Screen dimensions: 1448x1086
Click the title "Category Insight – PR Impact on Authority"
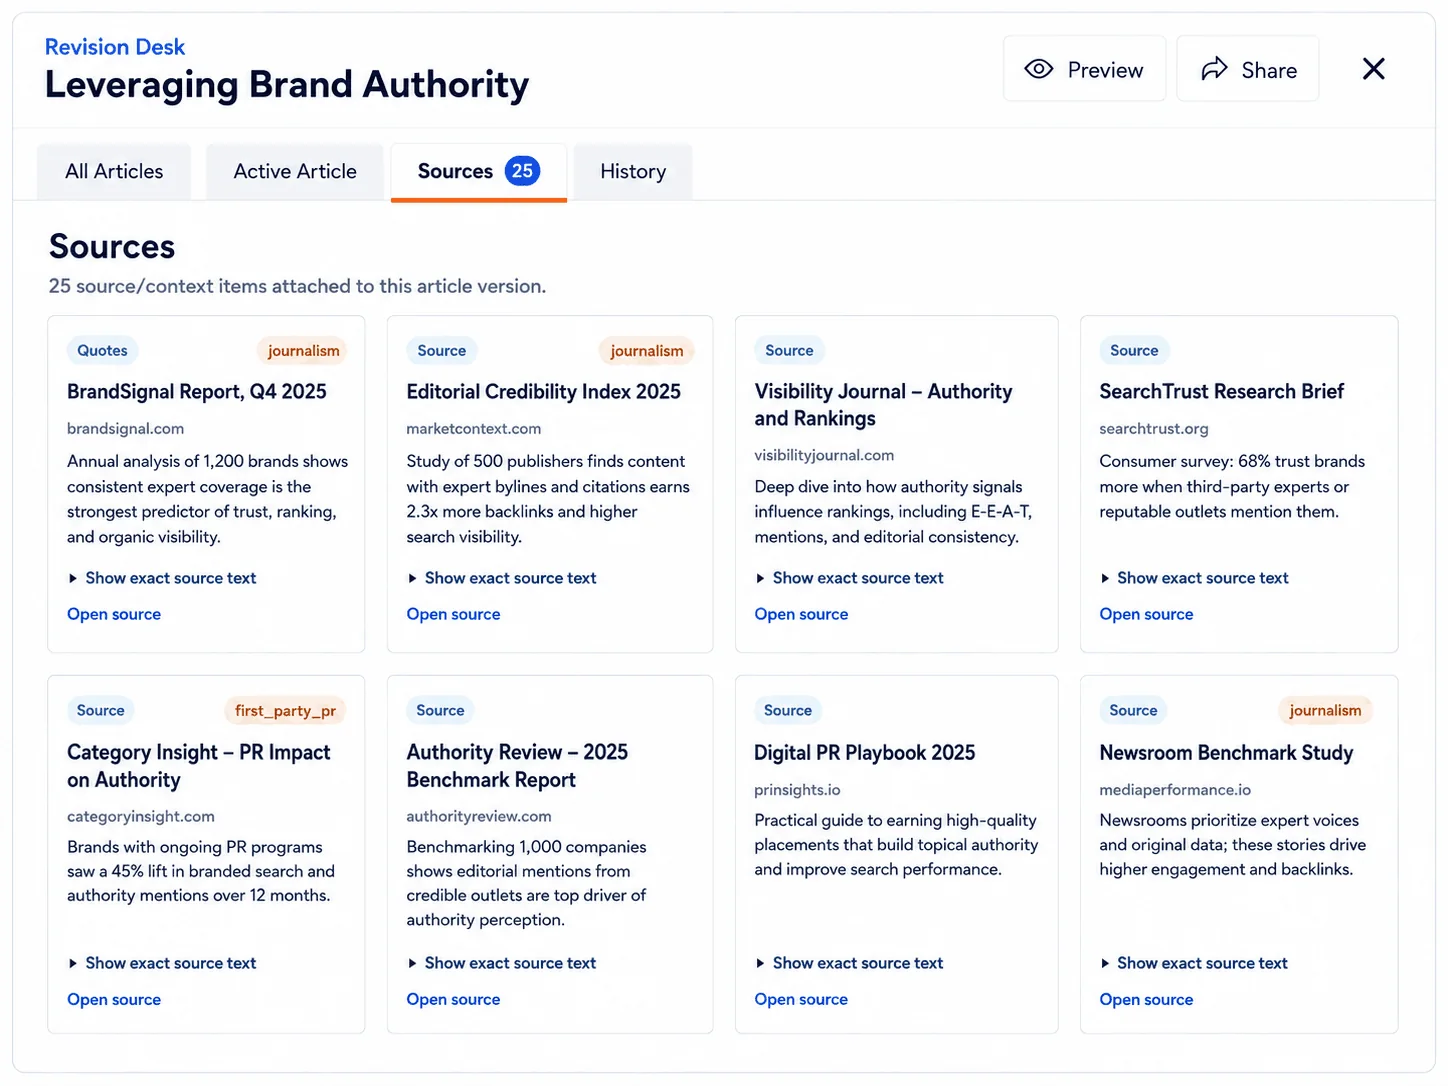(x=198, y=766)
